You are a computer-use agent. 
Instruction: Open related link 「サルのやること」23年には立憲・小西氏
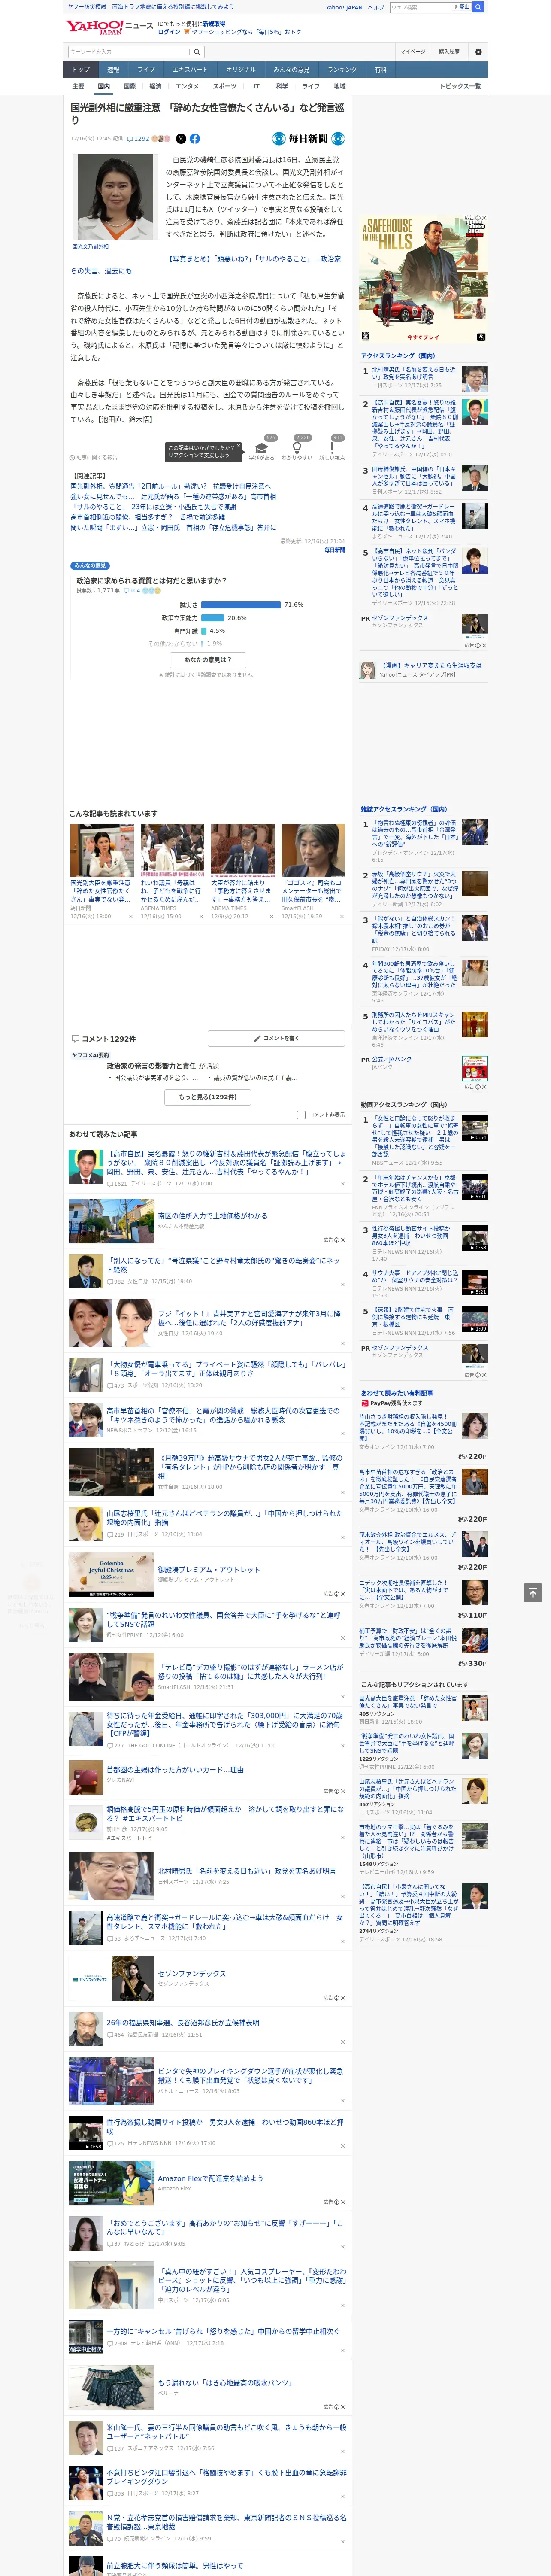click(153, 507)
